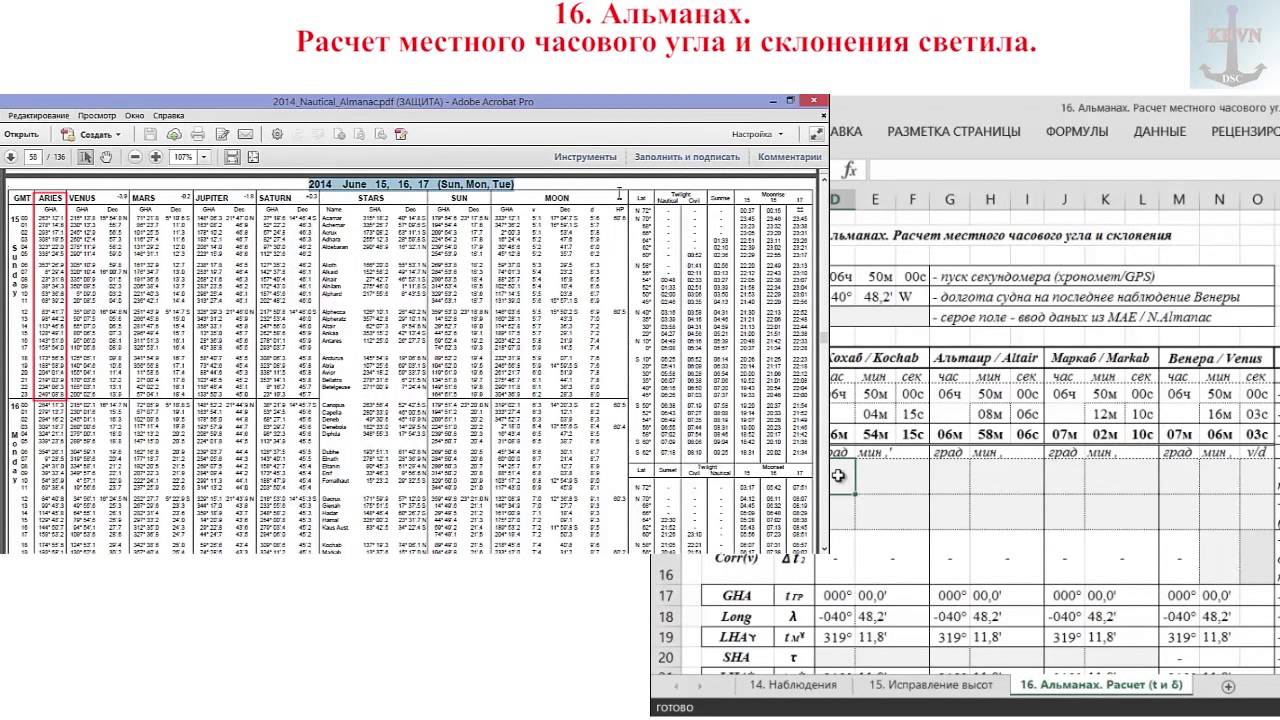This screenshot has height=720, width=1280.
Task: Open sheet tab 14. Наблюдения
Action: 793,685
